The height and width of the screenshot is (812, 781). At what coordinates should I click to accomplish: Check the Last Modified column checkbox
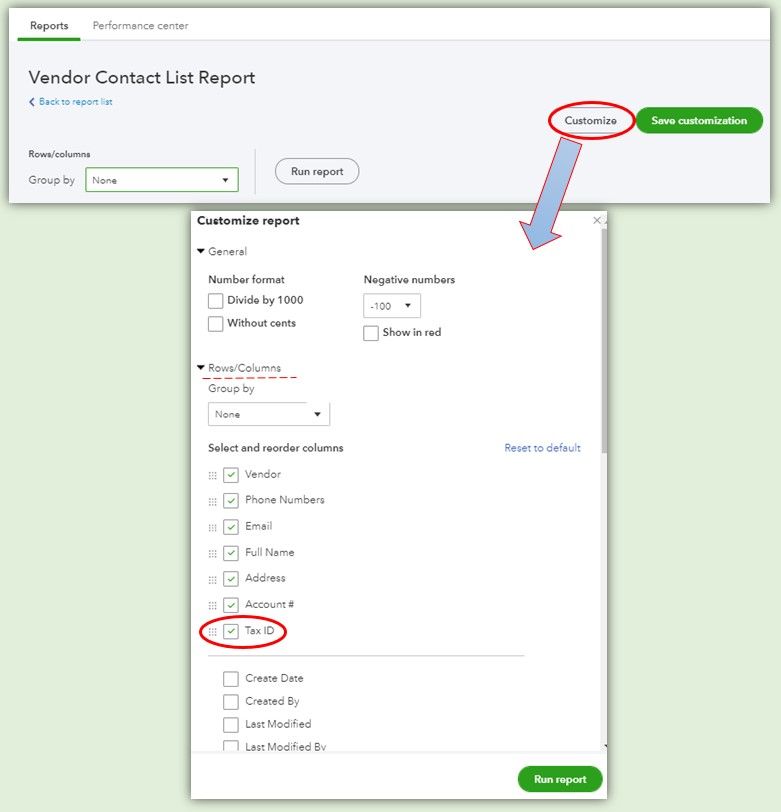click(231, 724)
